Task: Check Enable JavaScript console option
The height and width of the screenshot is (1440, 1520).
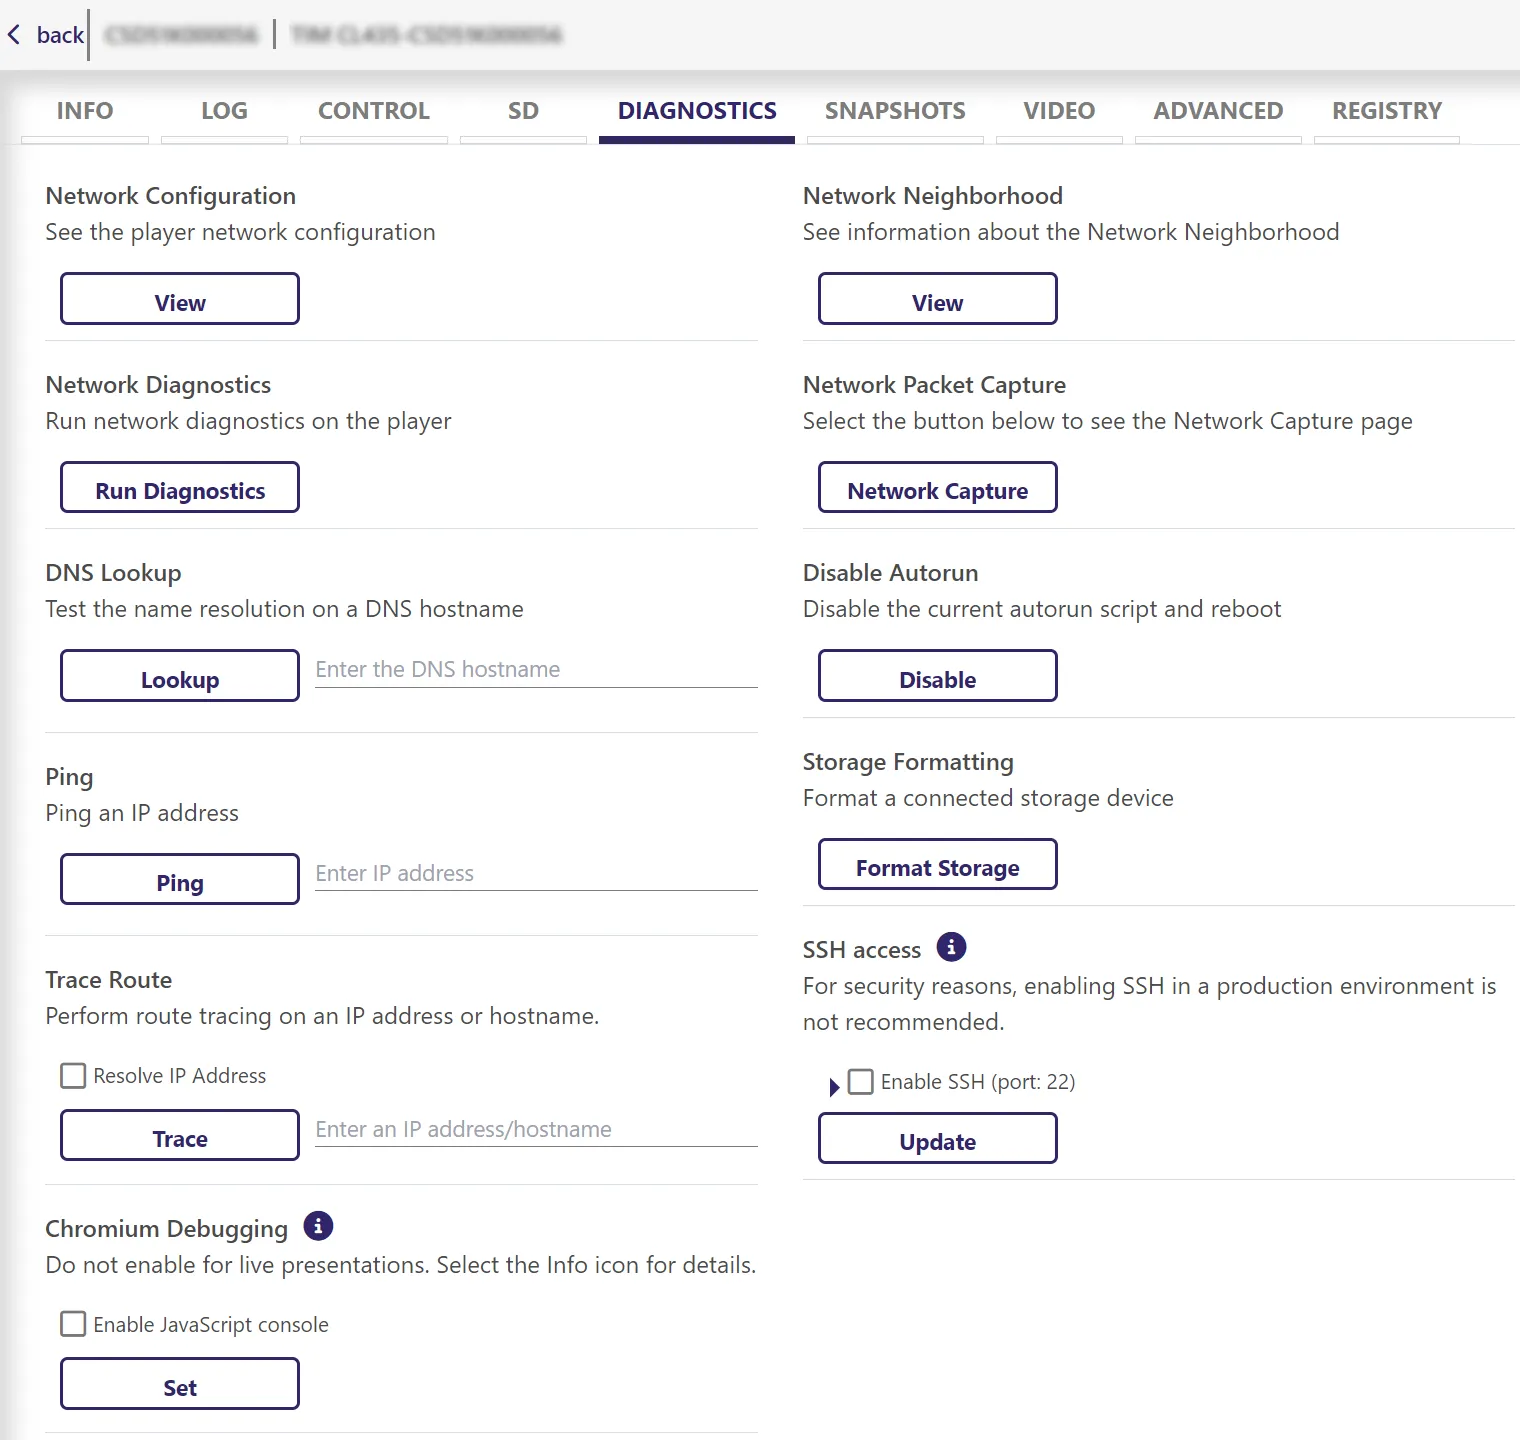Action: [x=73, y=1324]
